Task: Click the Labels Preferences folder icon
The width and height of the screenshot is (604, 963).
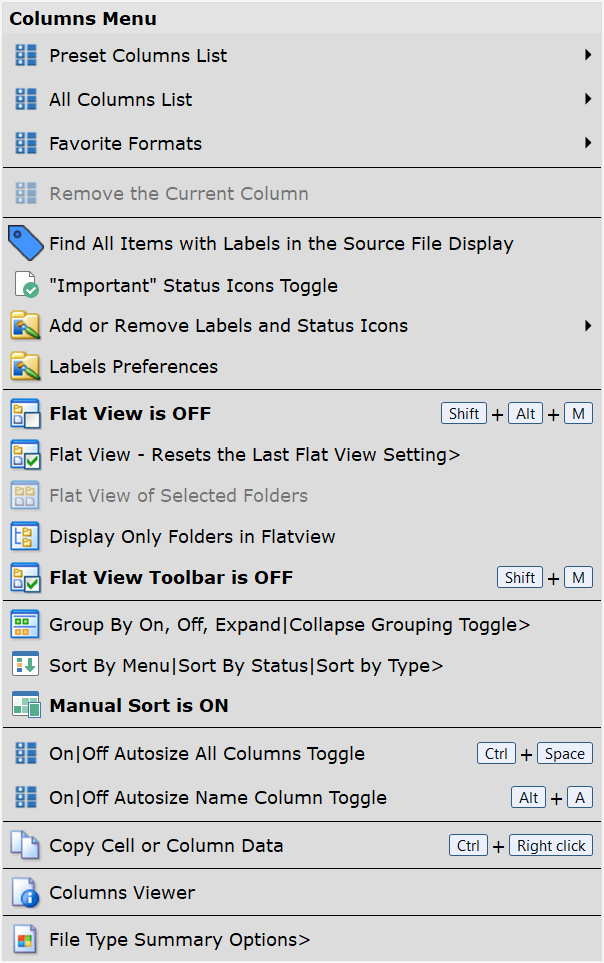Action: coord(25,367)
